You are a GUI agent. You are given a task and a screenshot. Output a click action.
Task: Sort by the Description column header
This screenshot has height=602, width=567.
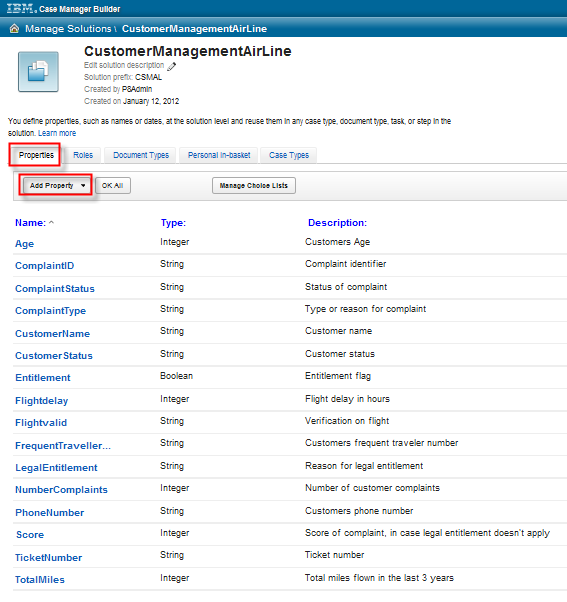337,223
